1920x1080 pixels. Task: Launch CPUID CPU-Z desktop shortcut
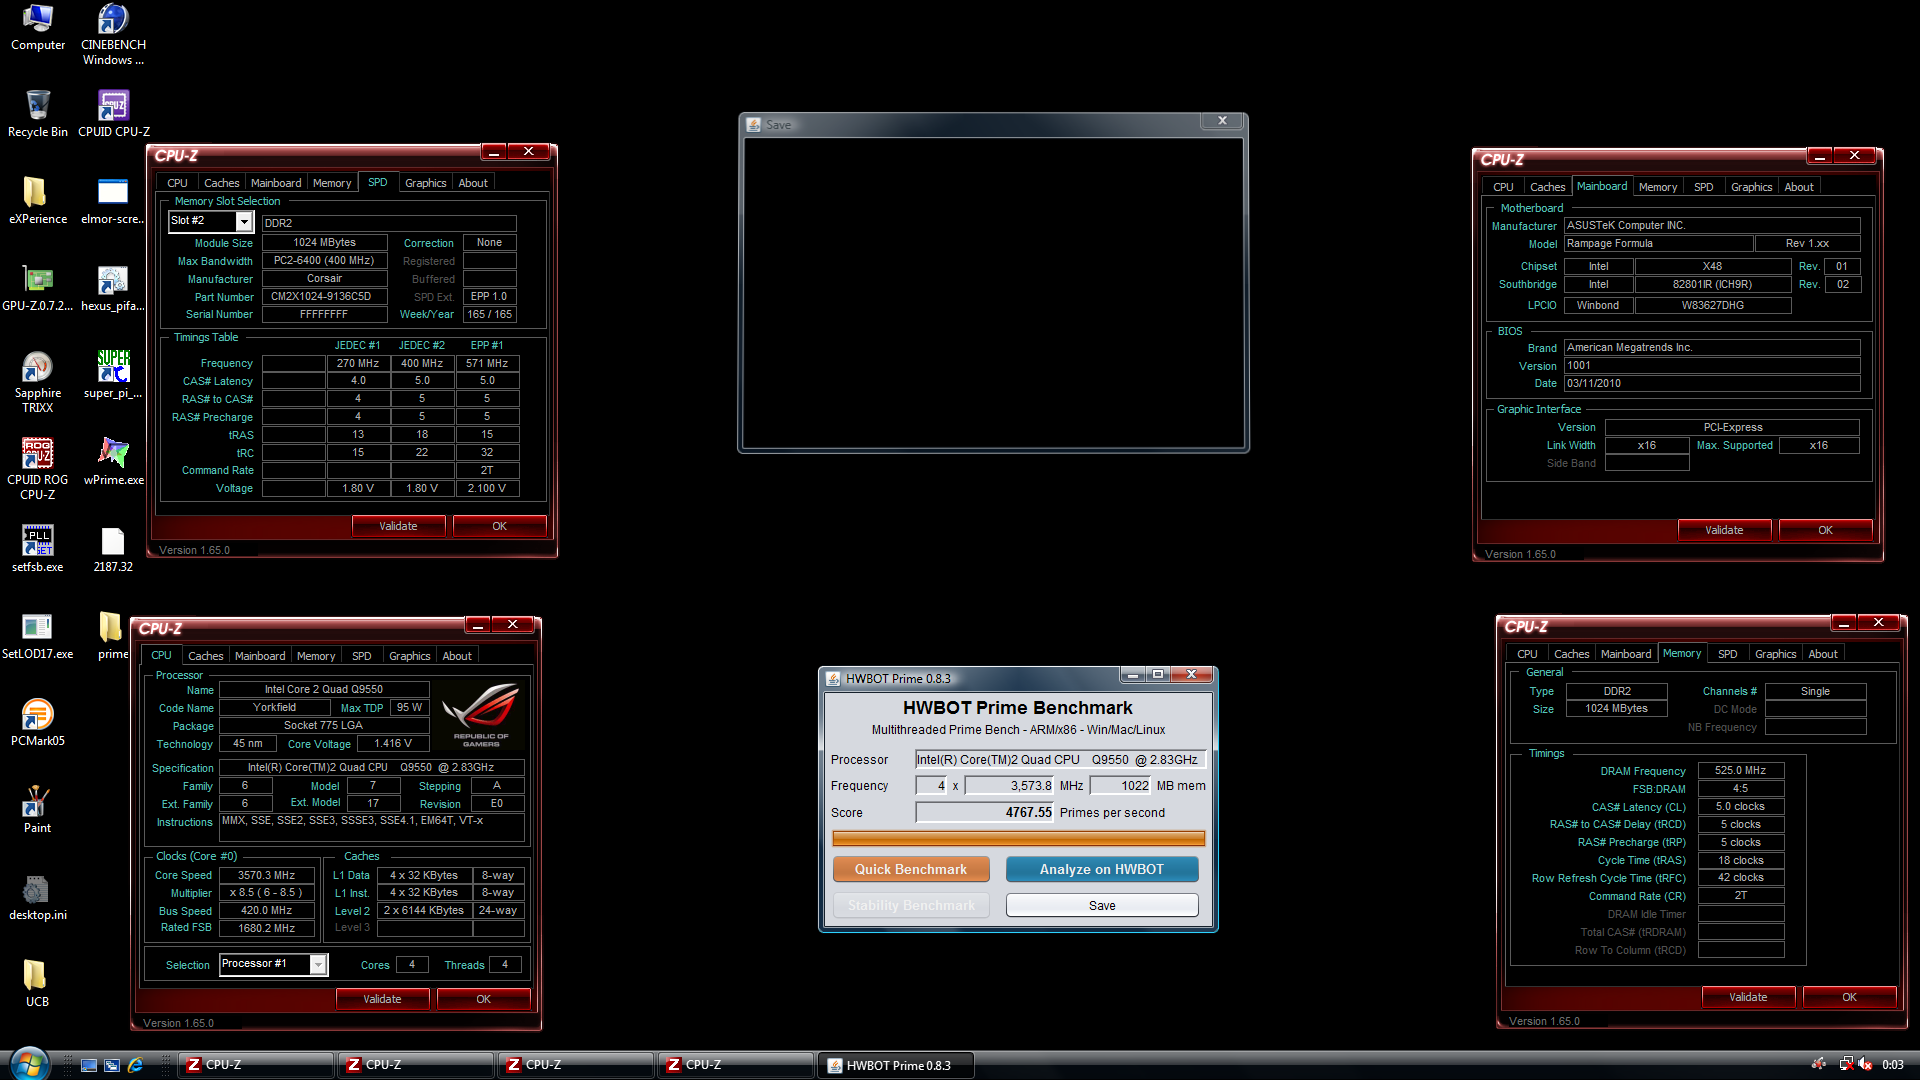pyautogui.click(x=113, y=113)
